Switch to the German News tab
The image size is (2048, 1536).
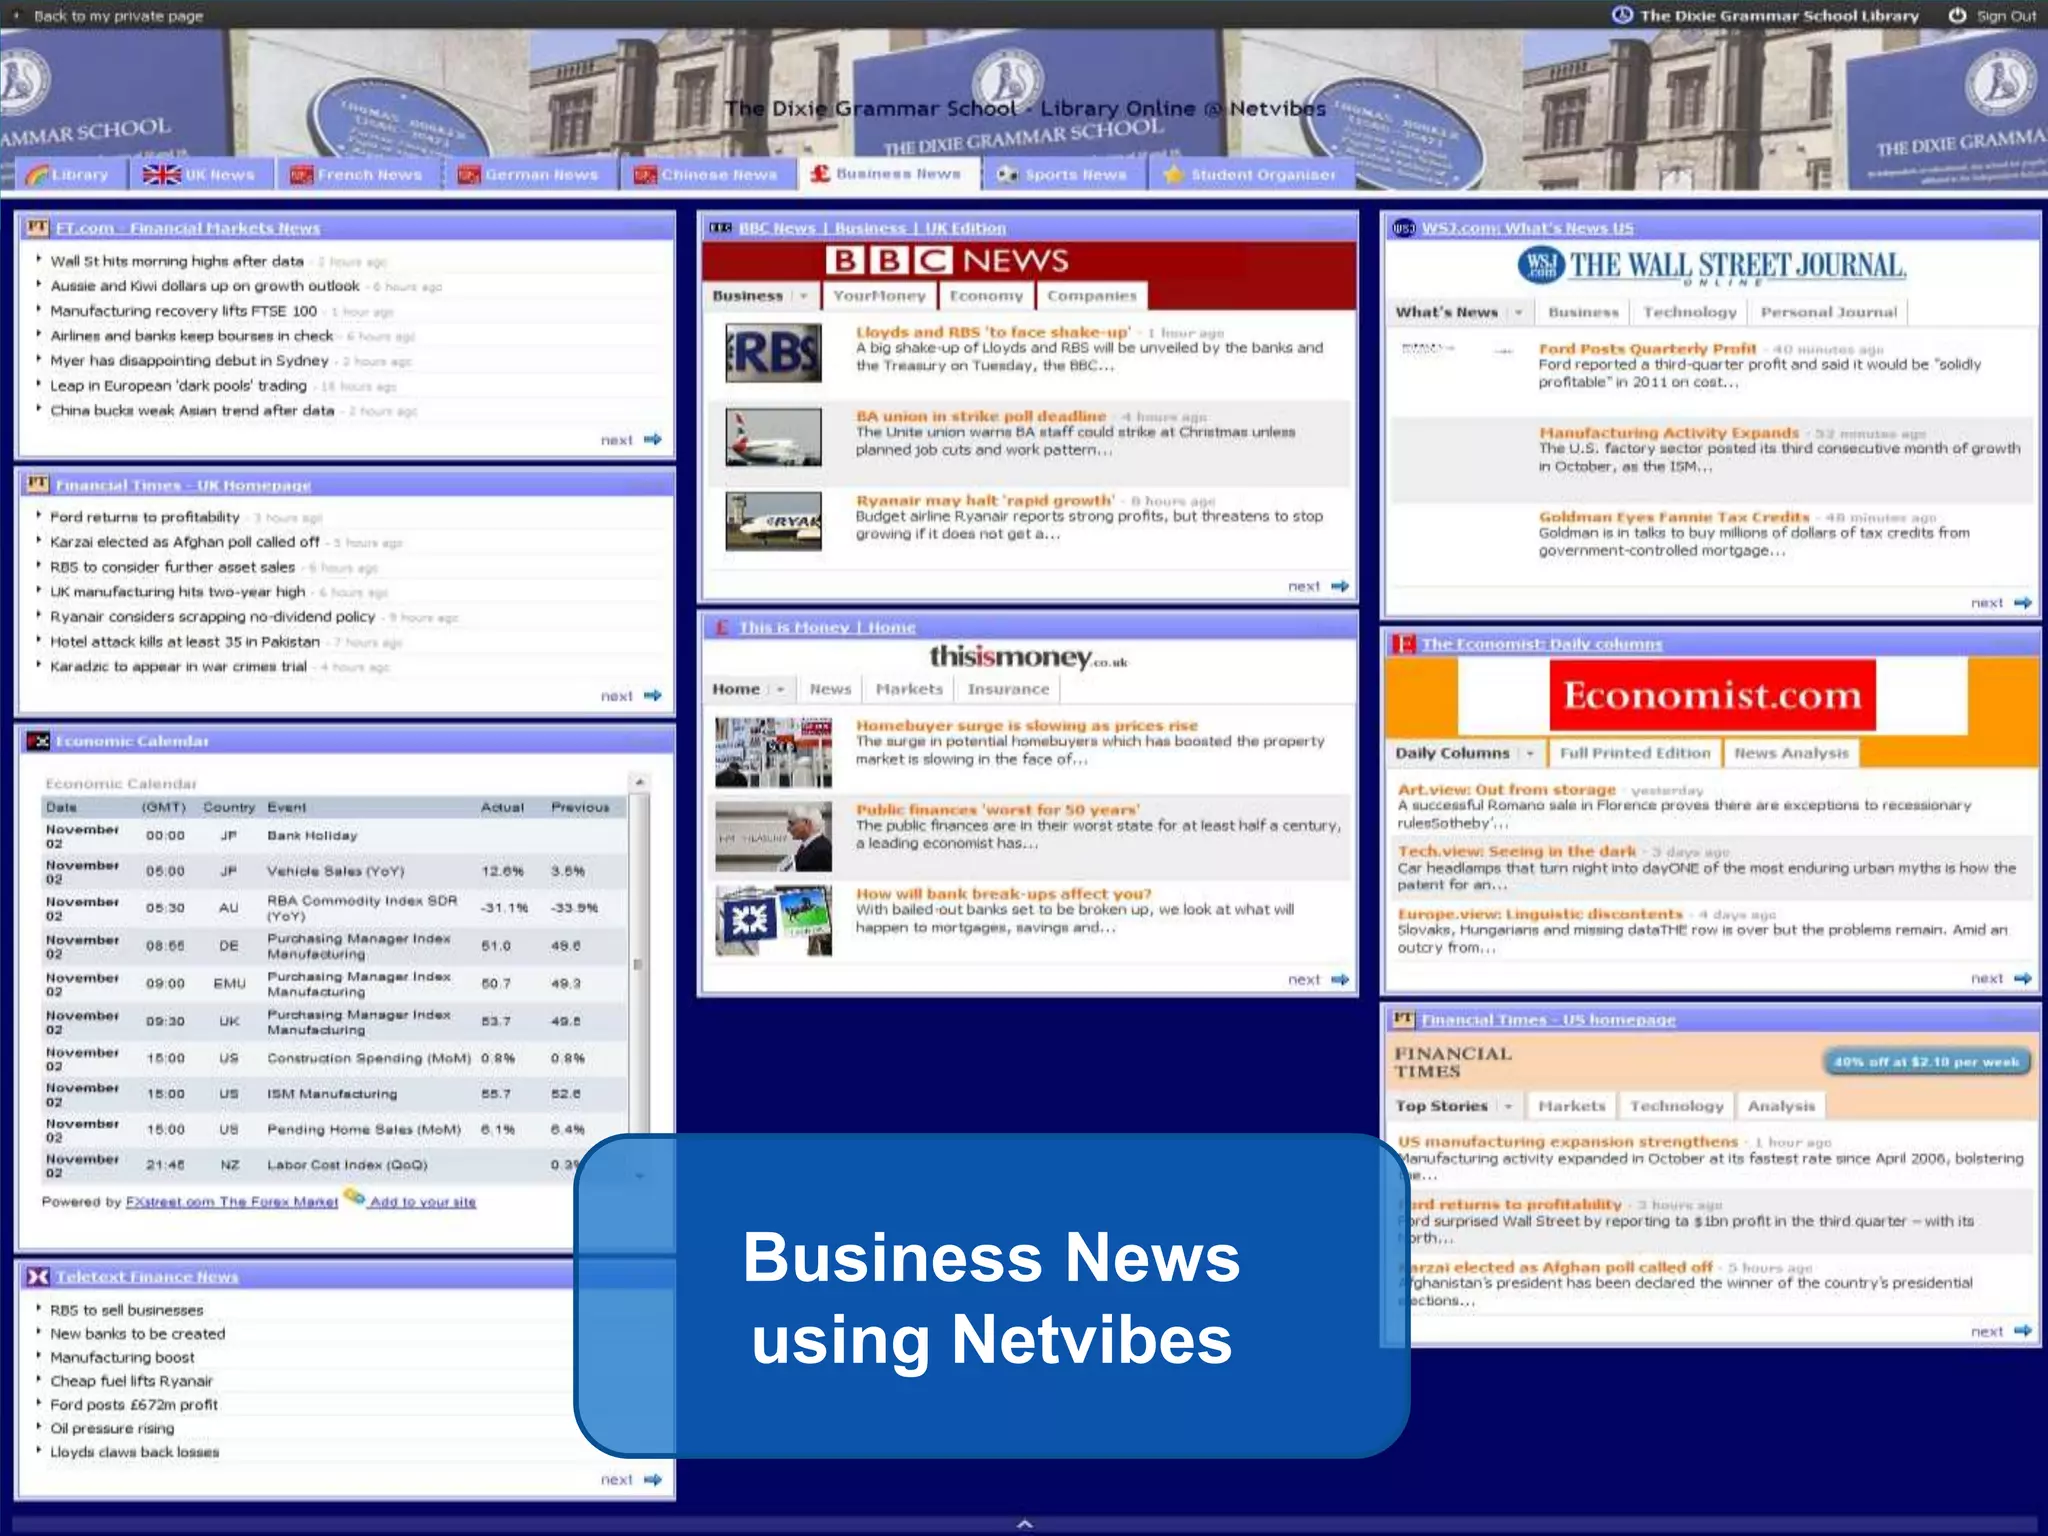coord(528,174)
